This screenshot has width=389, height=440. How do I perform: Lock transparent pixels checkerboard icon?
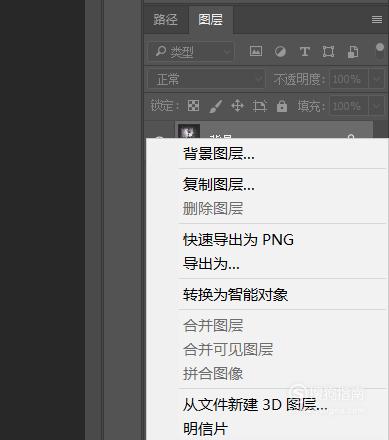tap(193, 106)
